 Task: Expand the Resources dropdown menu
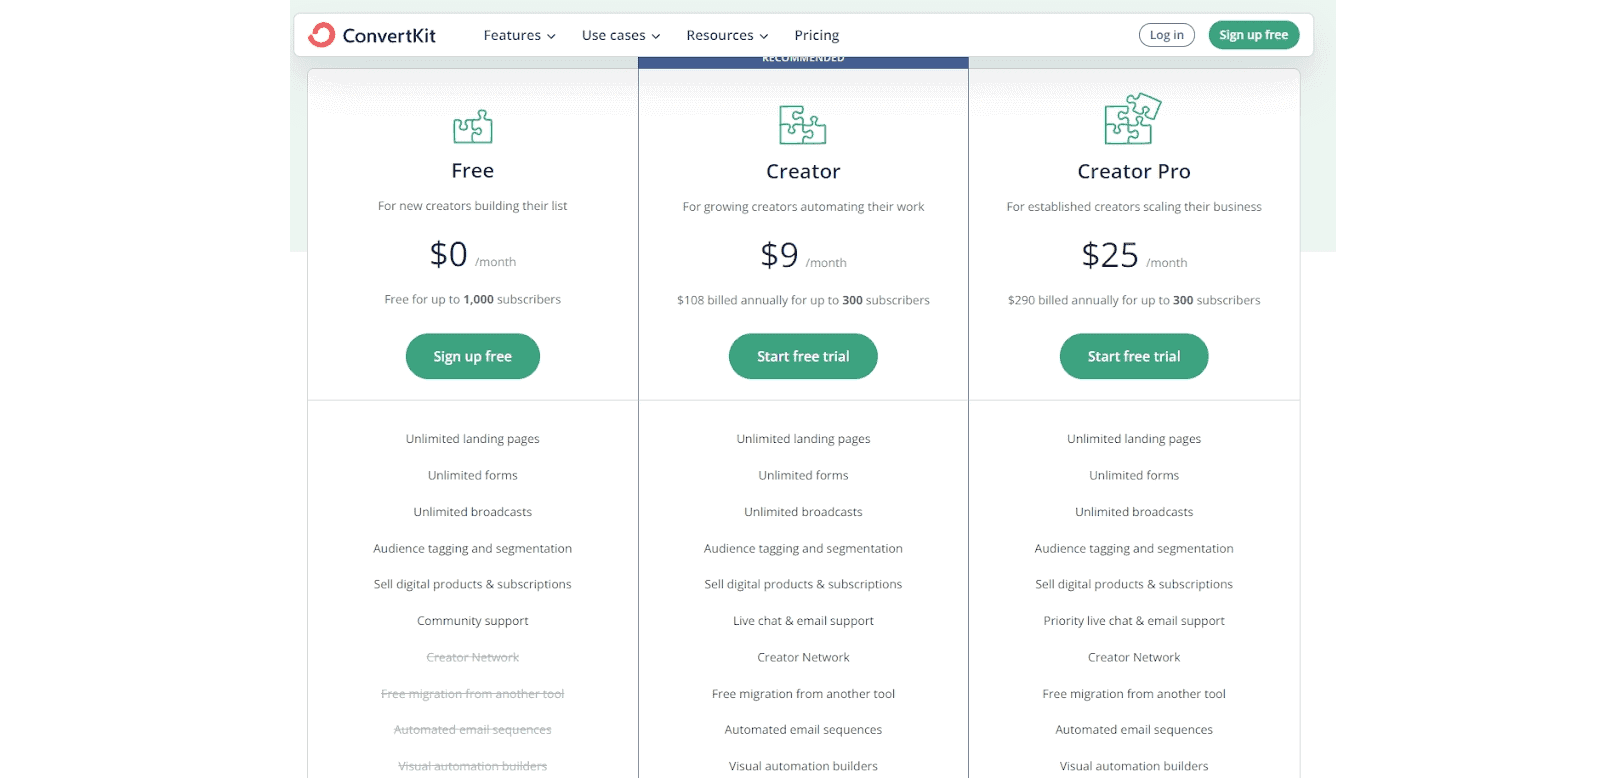[x=727, y=35]
